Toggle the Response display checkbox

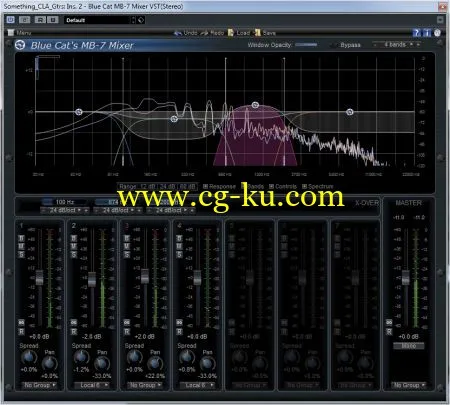[205, 186]
